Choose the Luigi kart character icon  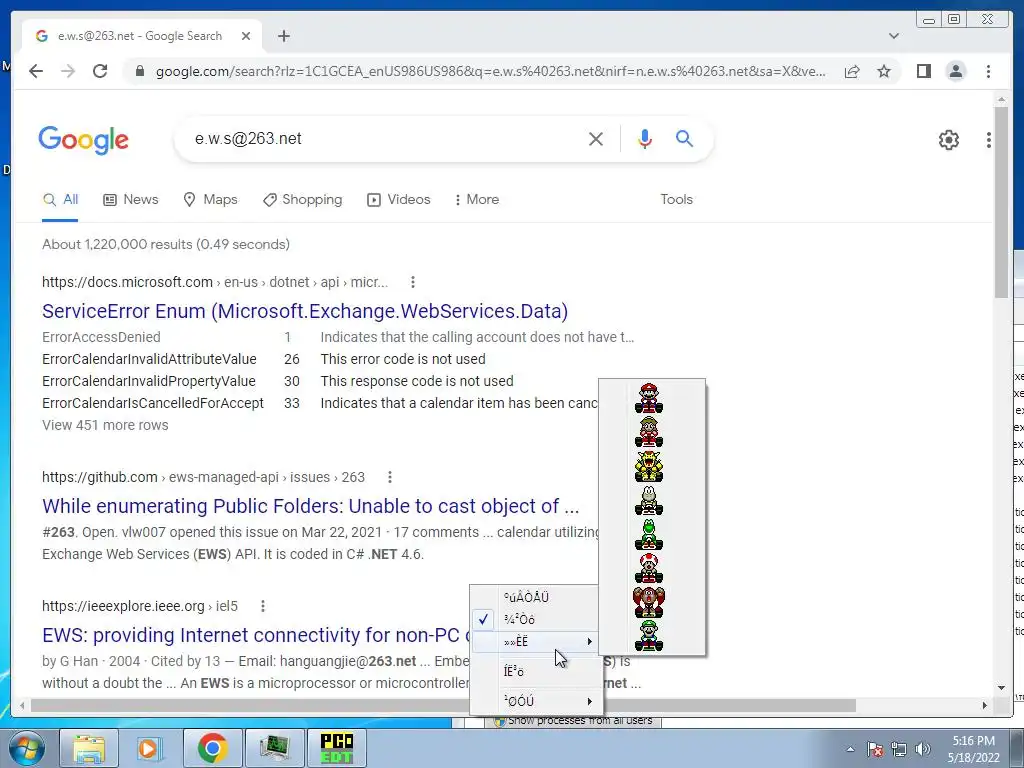[x=648, y=636]
